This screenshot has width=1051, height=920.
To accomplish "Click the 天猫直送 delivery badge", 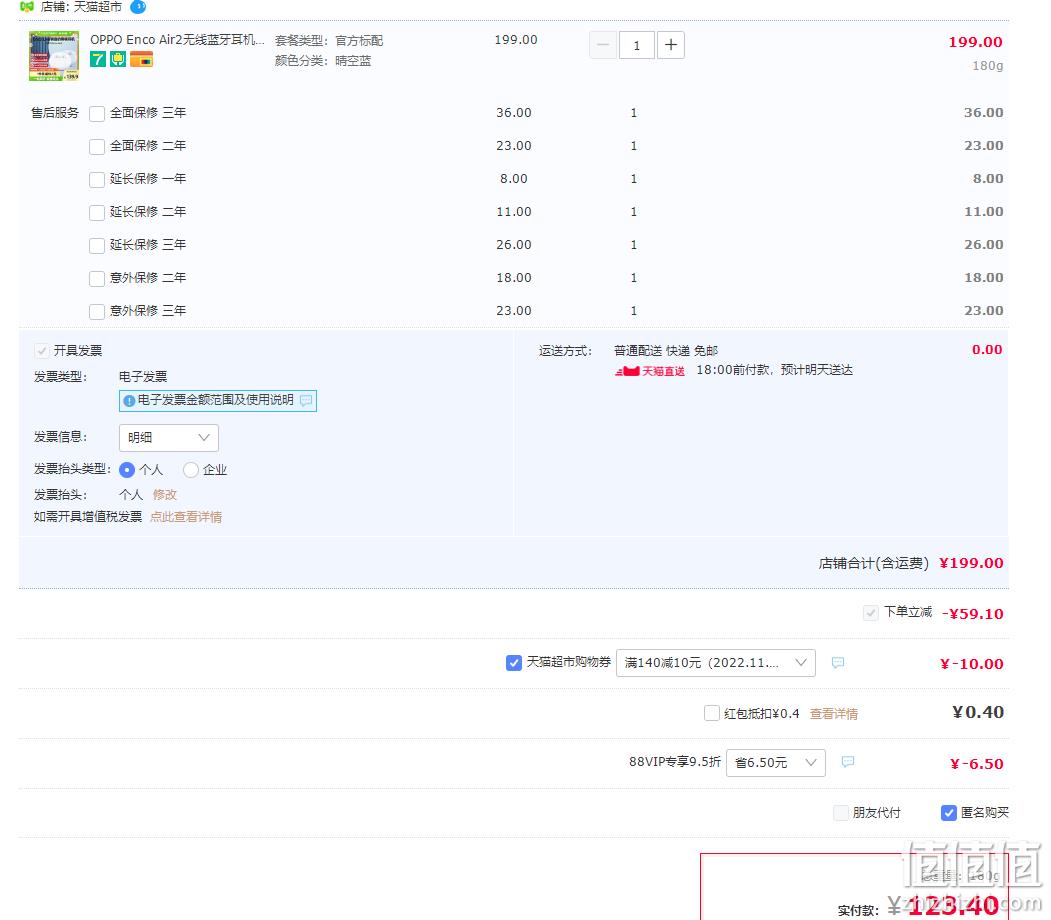I will click(650, 371).
